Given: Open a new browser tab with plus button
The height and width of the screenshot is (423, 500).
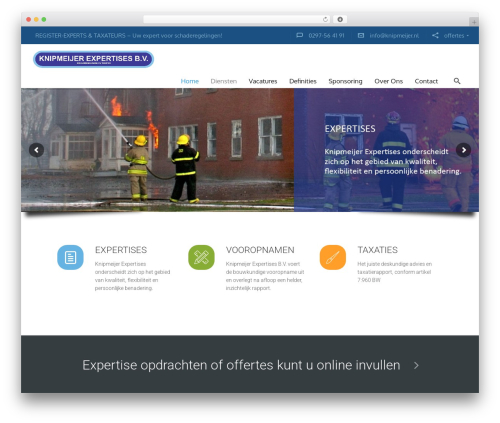Looking at the screenshot, I should pyautogui.click(x=474, y=22).
